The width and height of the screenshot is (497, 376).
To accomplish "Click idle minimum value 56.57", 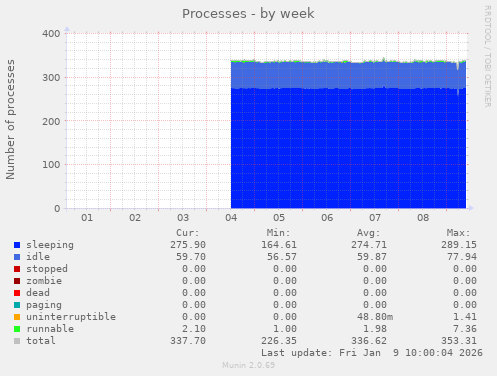I will [x=282, y=257].
